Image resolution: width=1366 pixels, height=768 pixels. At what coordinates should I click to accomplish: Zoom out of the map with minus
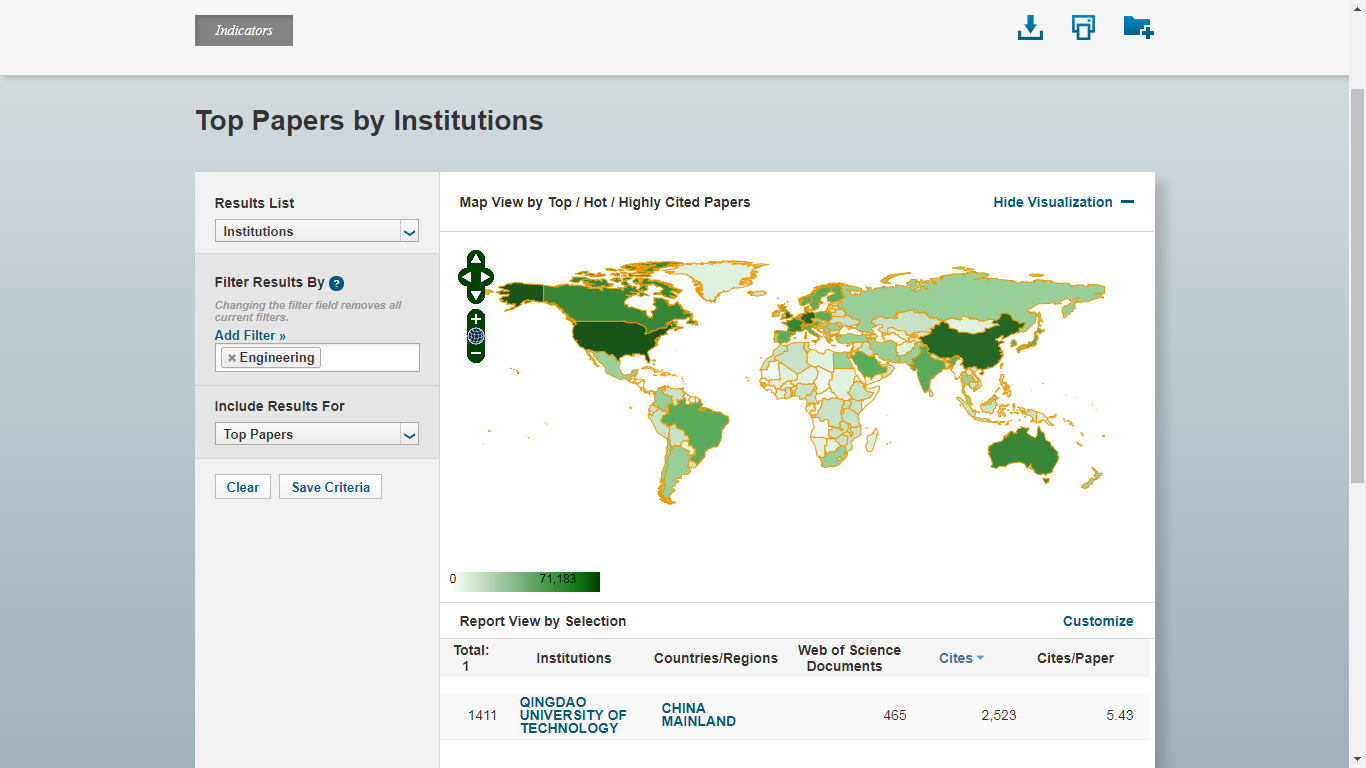click(x=476, y=353)
